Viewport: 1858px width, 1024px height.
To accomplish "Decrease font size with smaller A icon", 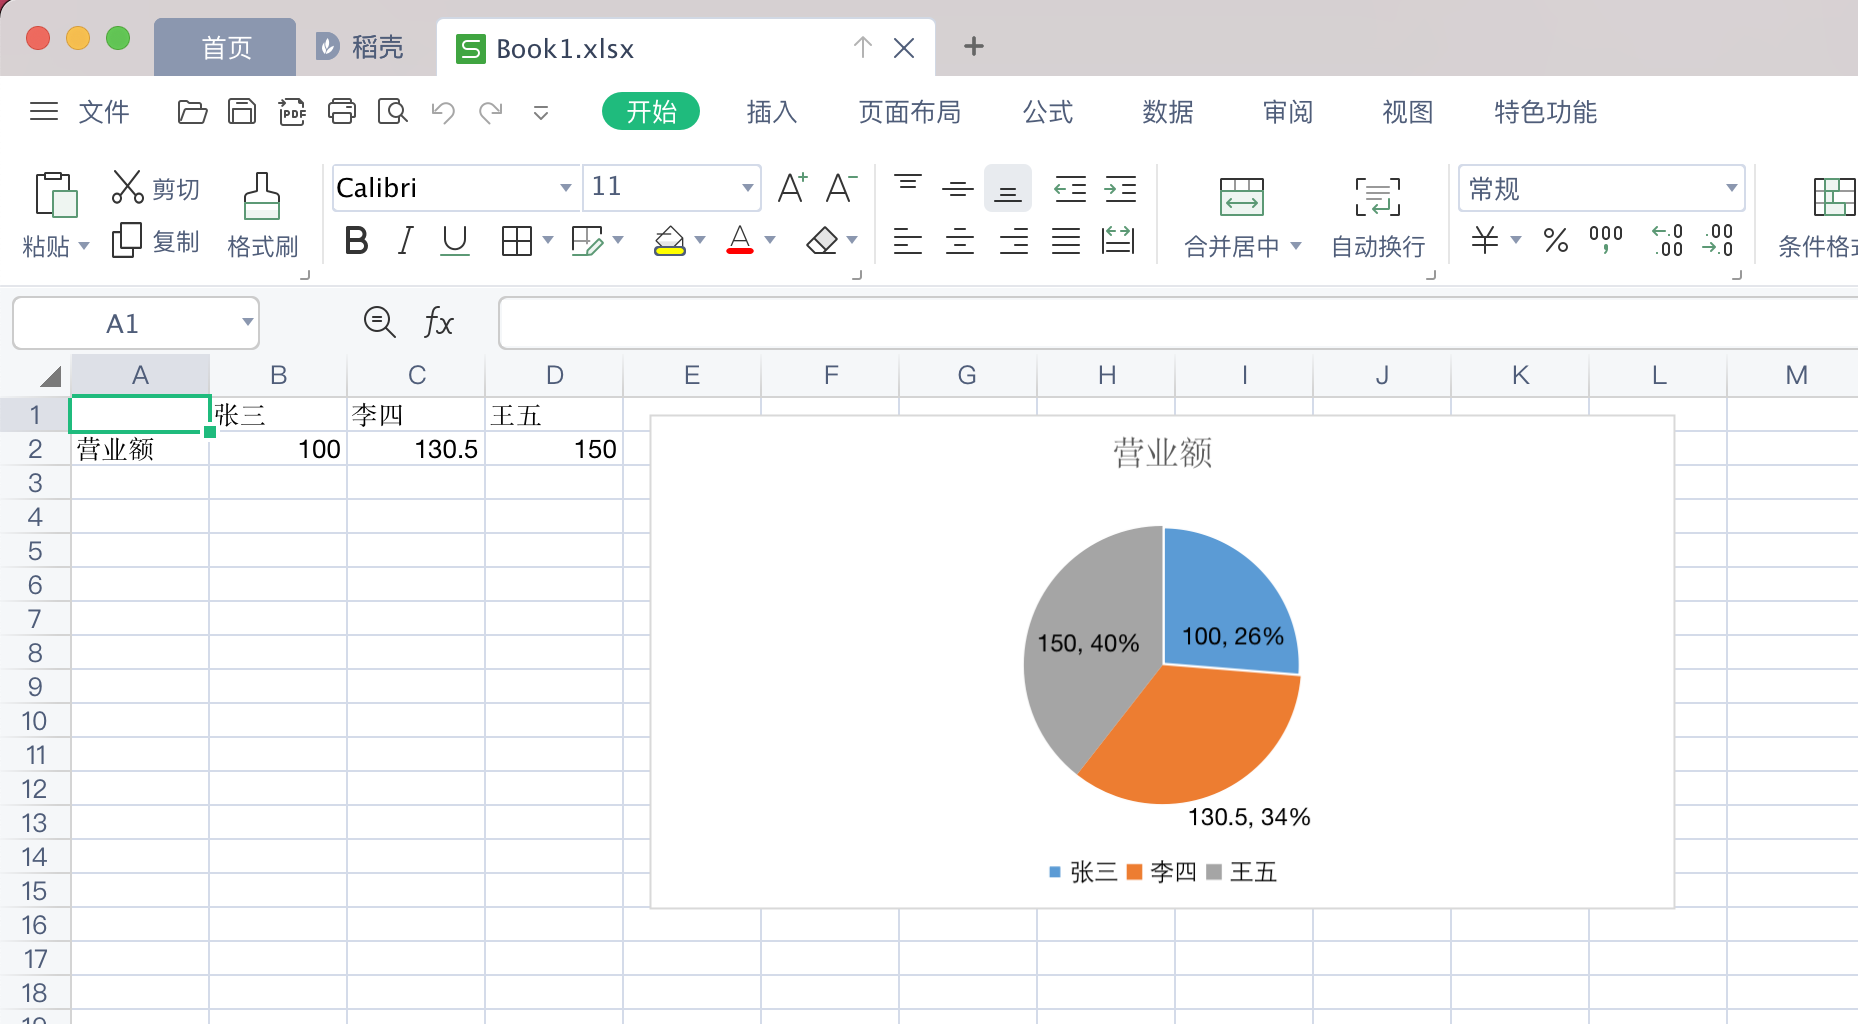I will tap(841, 187).
